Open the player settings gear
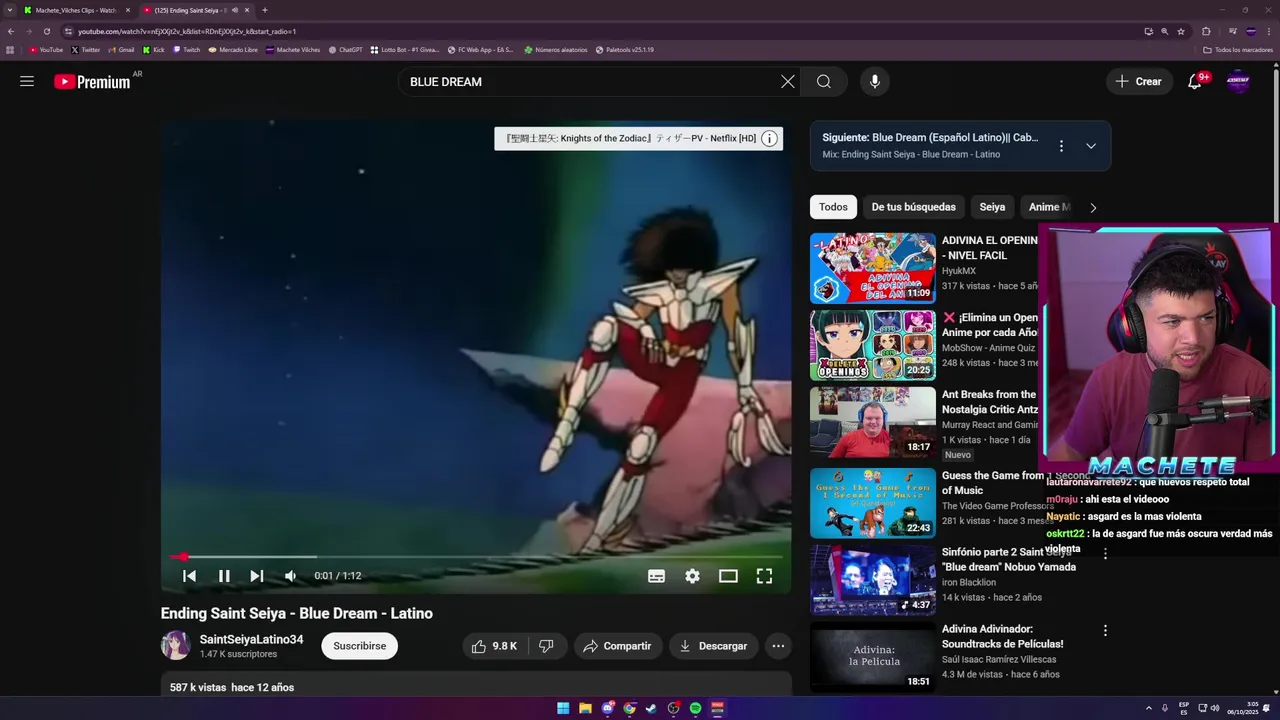The image size is (1280, 720). 692,576
